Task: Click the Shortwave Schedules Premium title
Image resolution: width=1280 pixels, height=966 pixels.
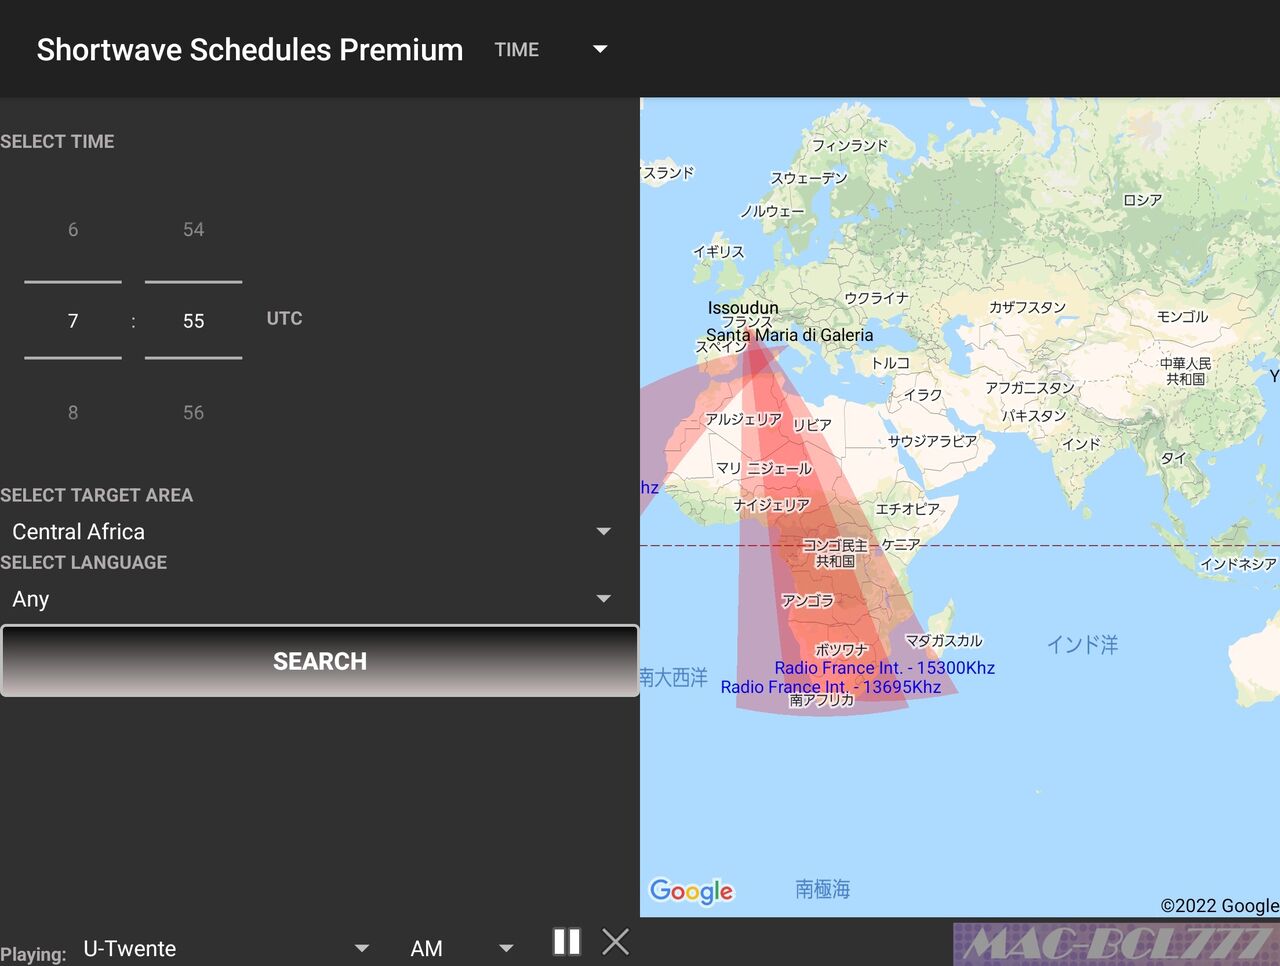Action: point(250,50)
